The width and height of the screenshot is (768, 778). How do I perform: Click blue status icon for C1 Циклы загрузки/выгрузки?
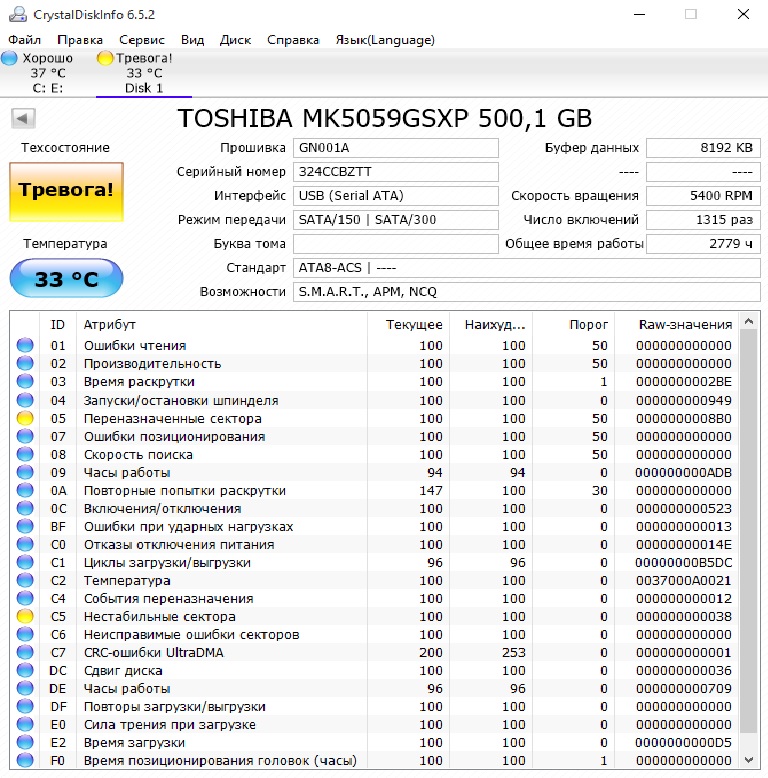click(25, 563)
